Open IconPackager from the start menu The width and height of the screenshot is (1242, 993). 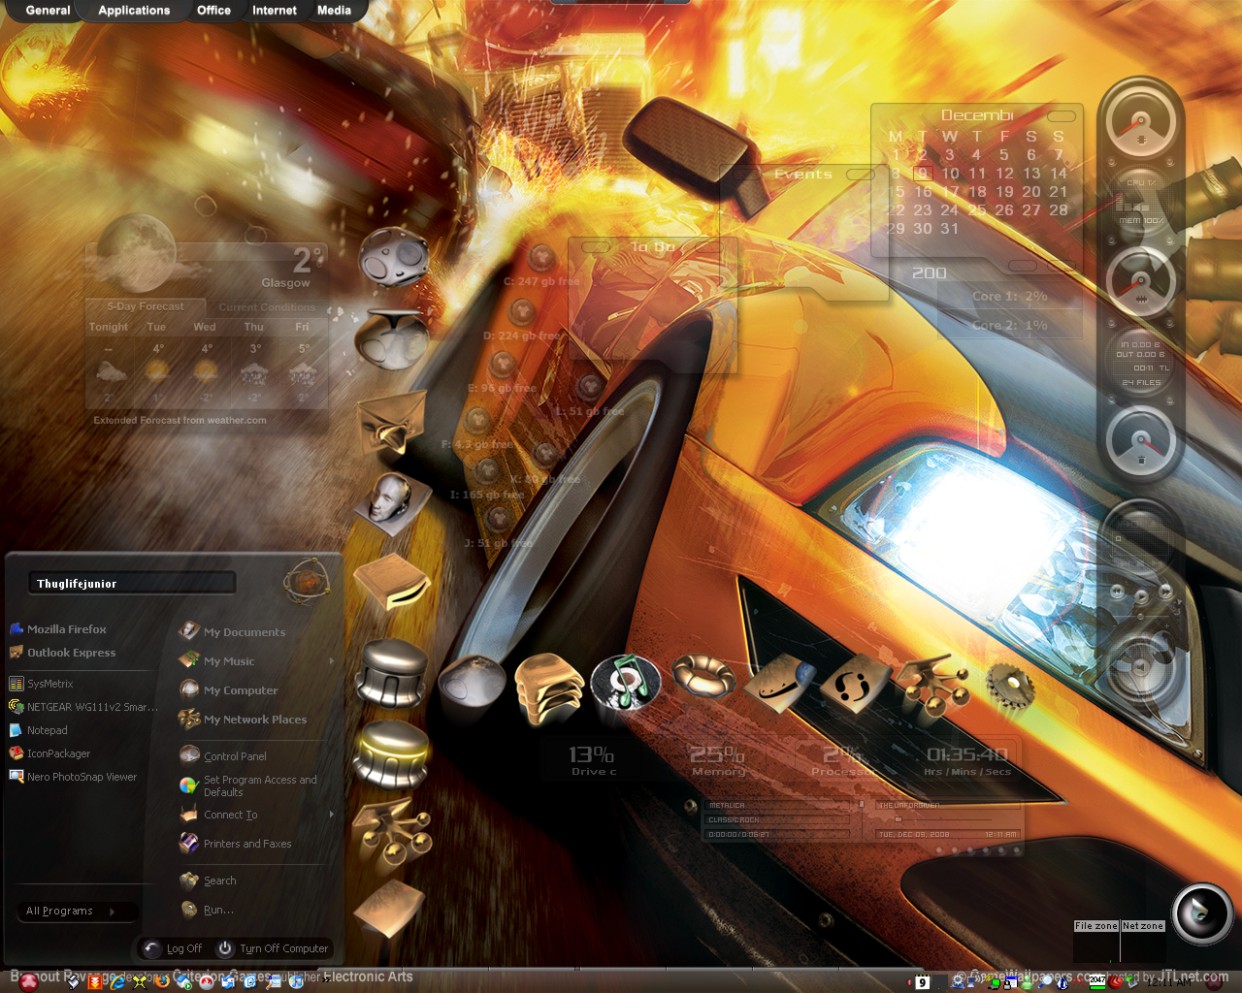coord(49,753)
